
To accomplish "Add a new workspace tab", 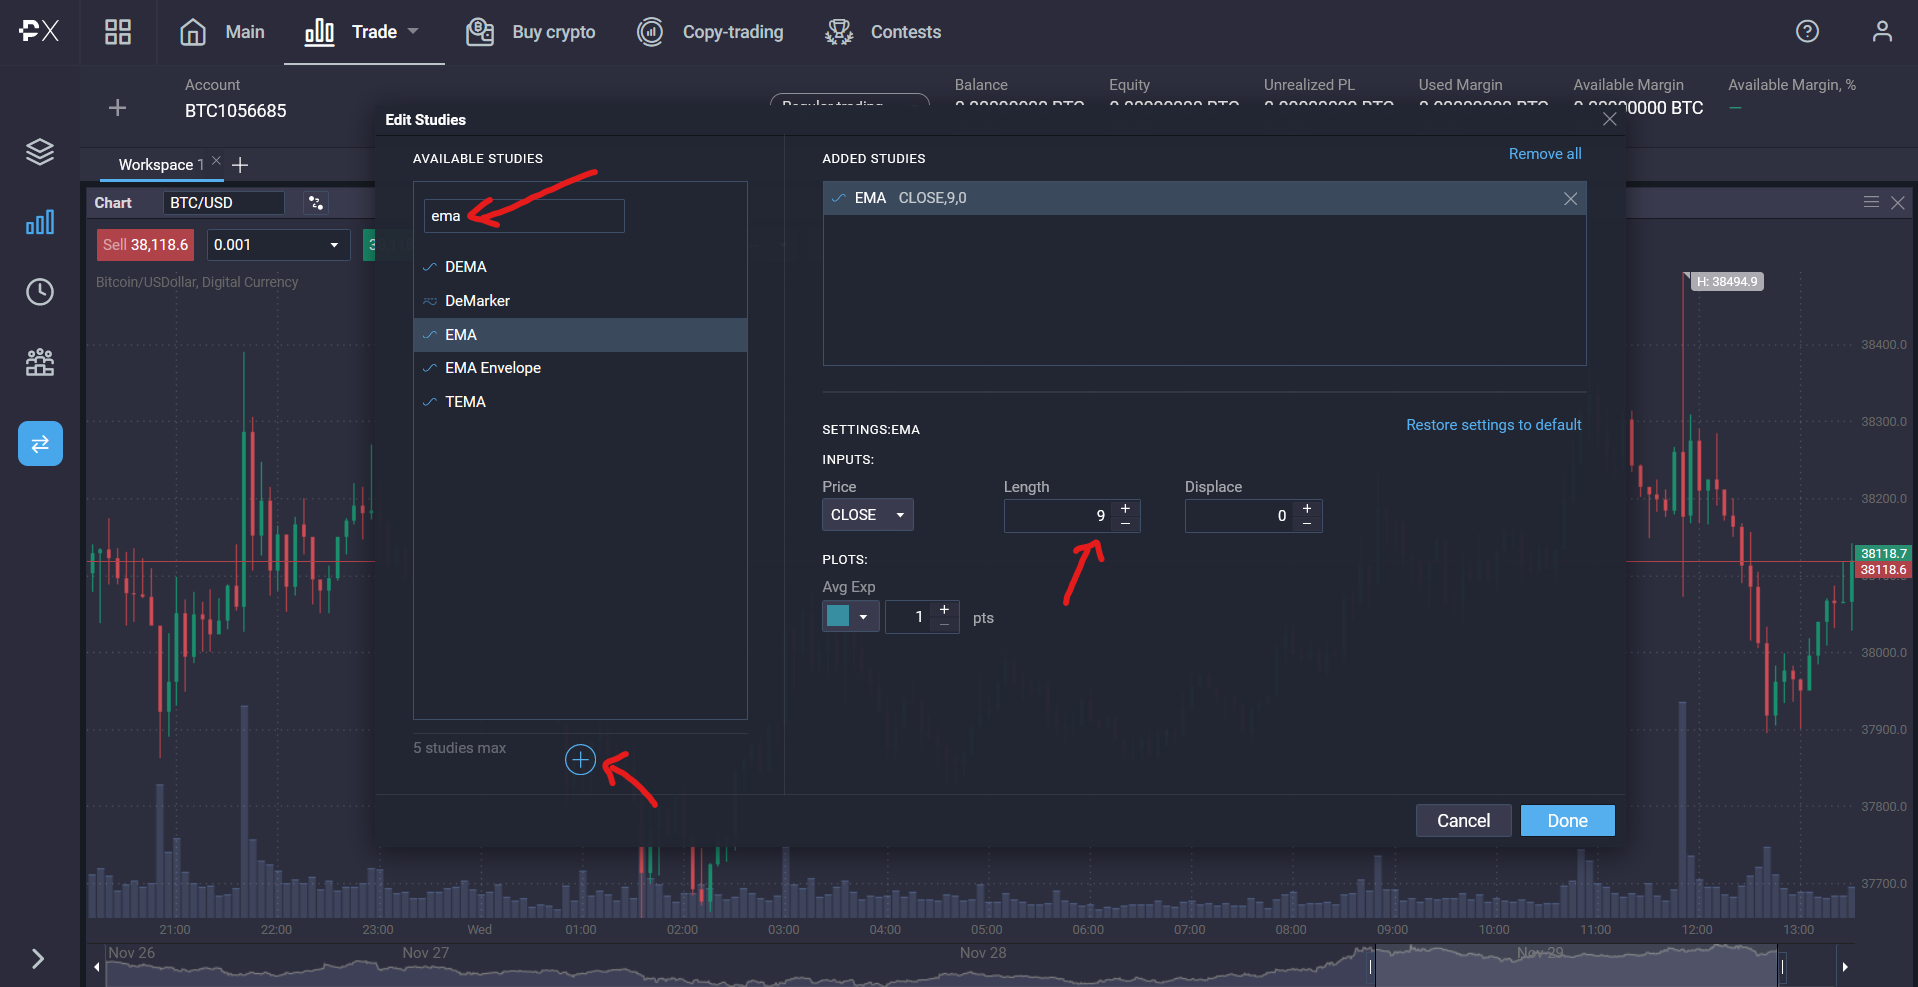I will 240,164.
